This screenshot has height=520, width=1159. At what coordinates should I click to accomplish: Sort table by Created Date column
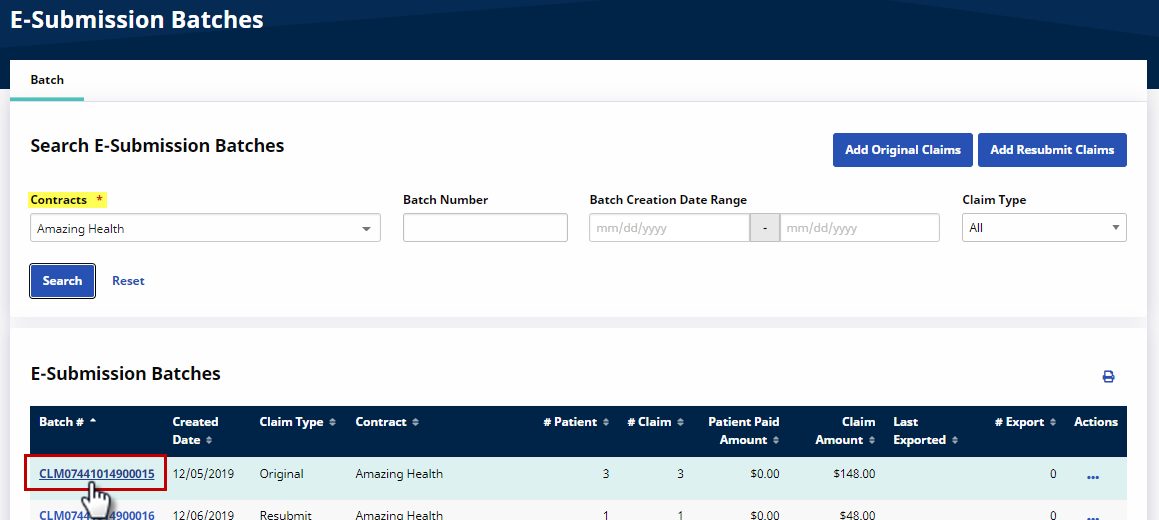coord(195,431)
